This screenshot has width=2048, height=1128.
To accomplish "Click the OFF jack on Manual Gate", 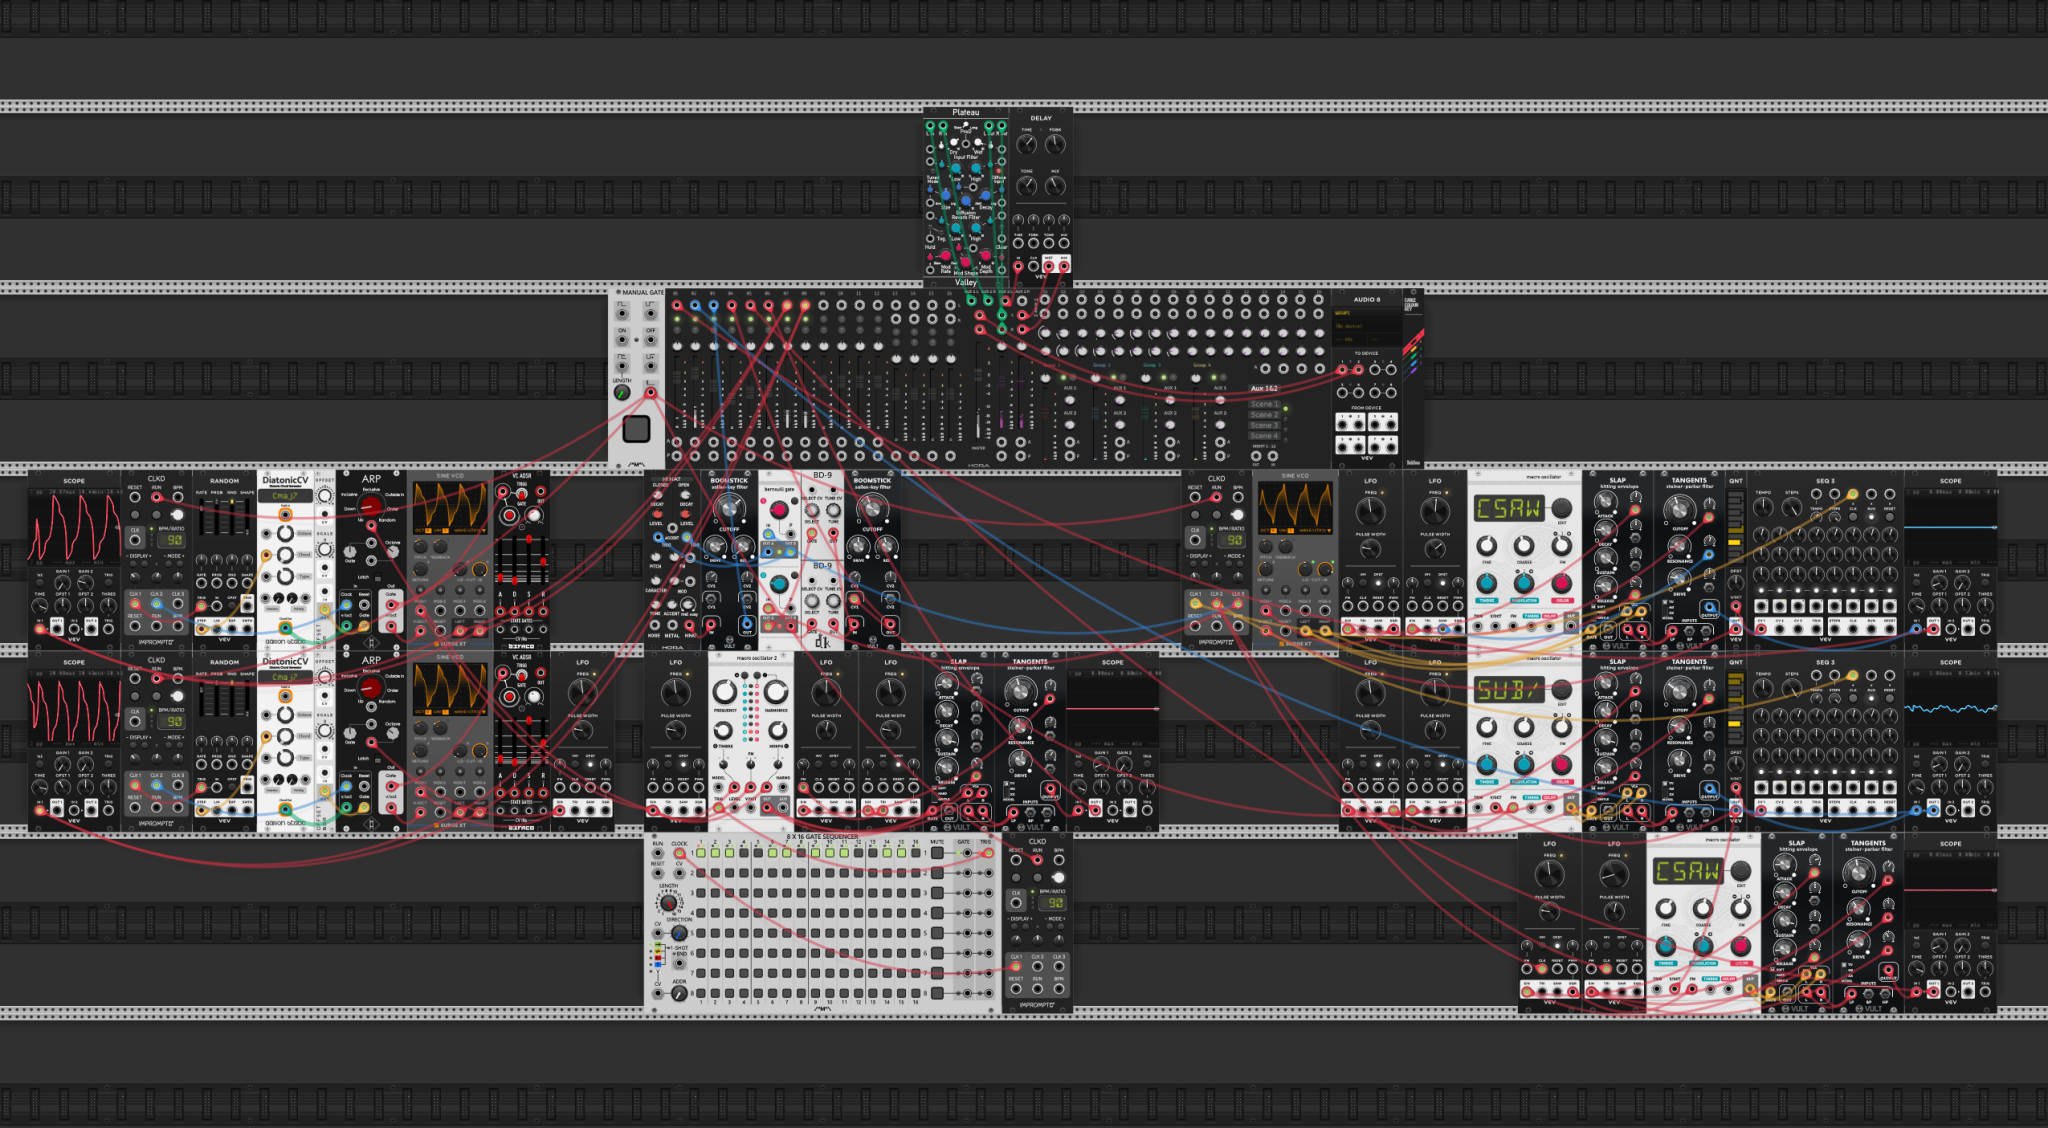I will pyautogui.click(x=651, y=340).
